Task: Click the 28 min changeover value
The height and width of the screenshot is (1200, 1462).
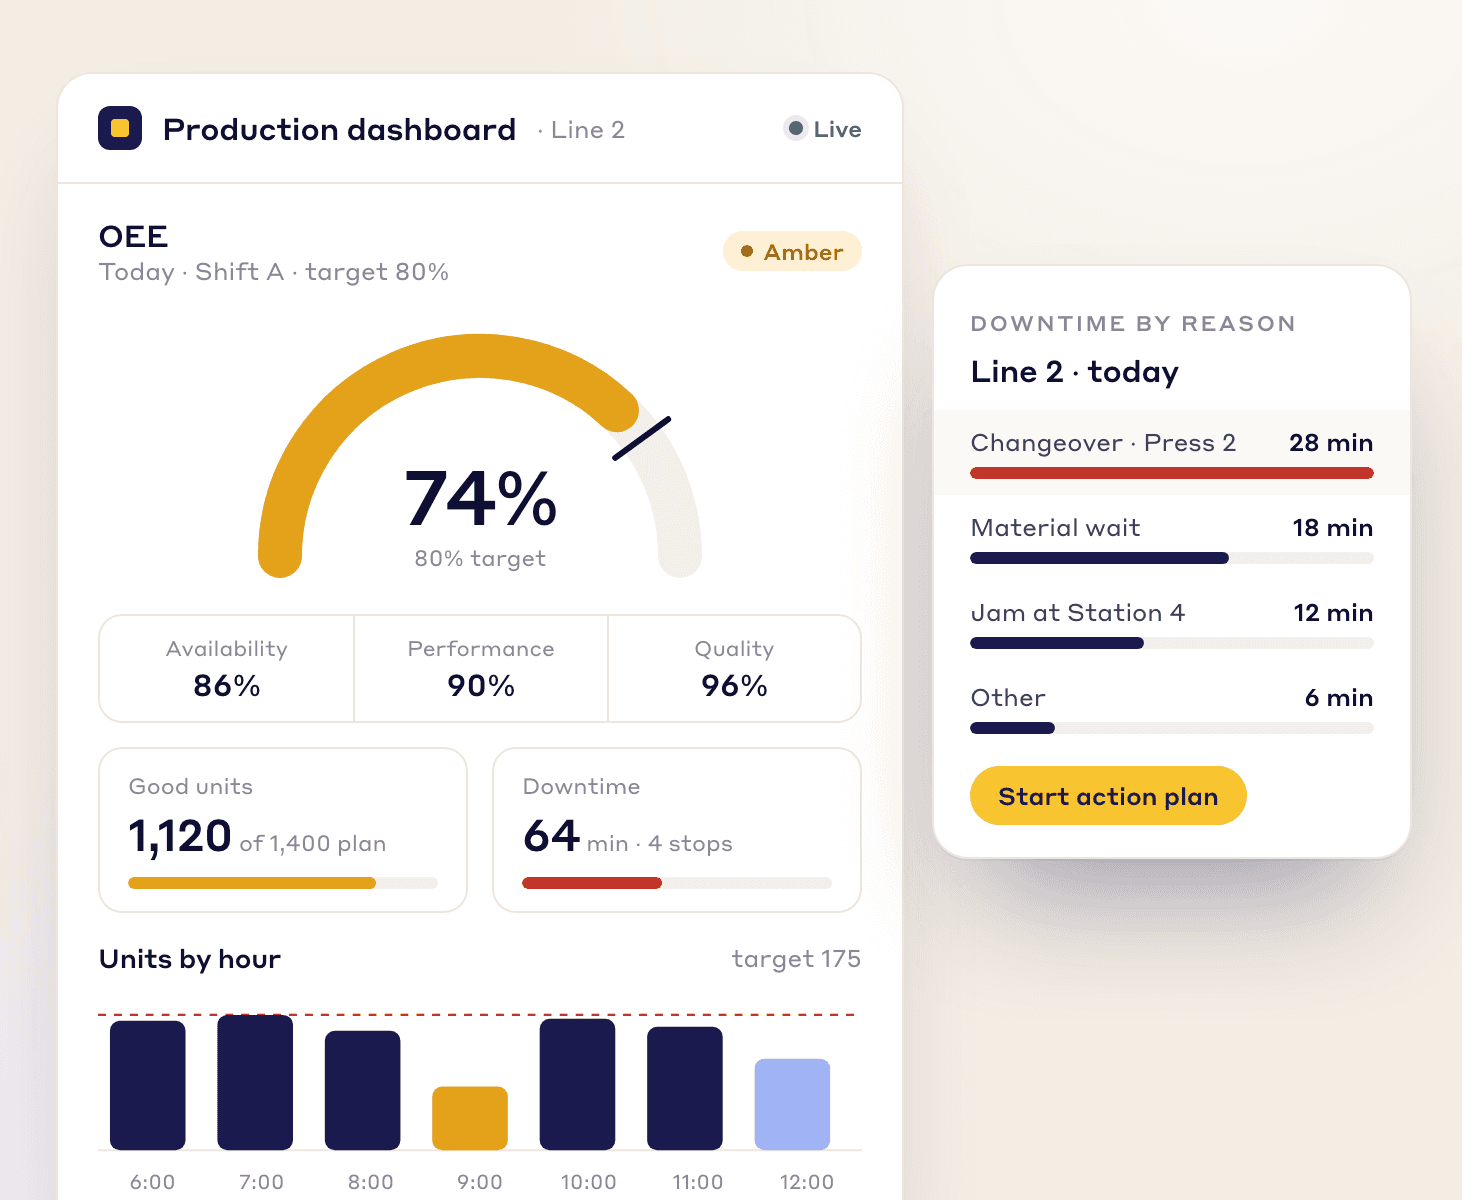Action: pos(1331,443)
